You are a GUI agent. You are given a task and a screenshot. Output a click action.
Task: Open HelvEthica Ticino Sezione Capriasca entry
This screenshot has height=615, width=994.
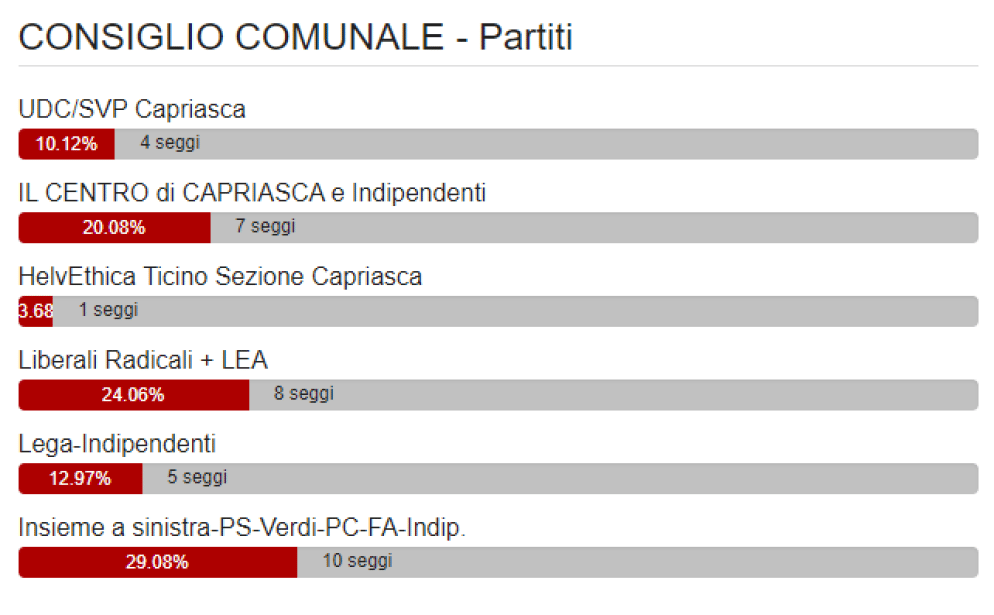(220, 276)
